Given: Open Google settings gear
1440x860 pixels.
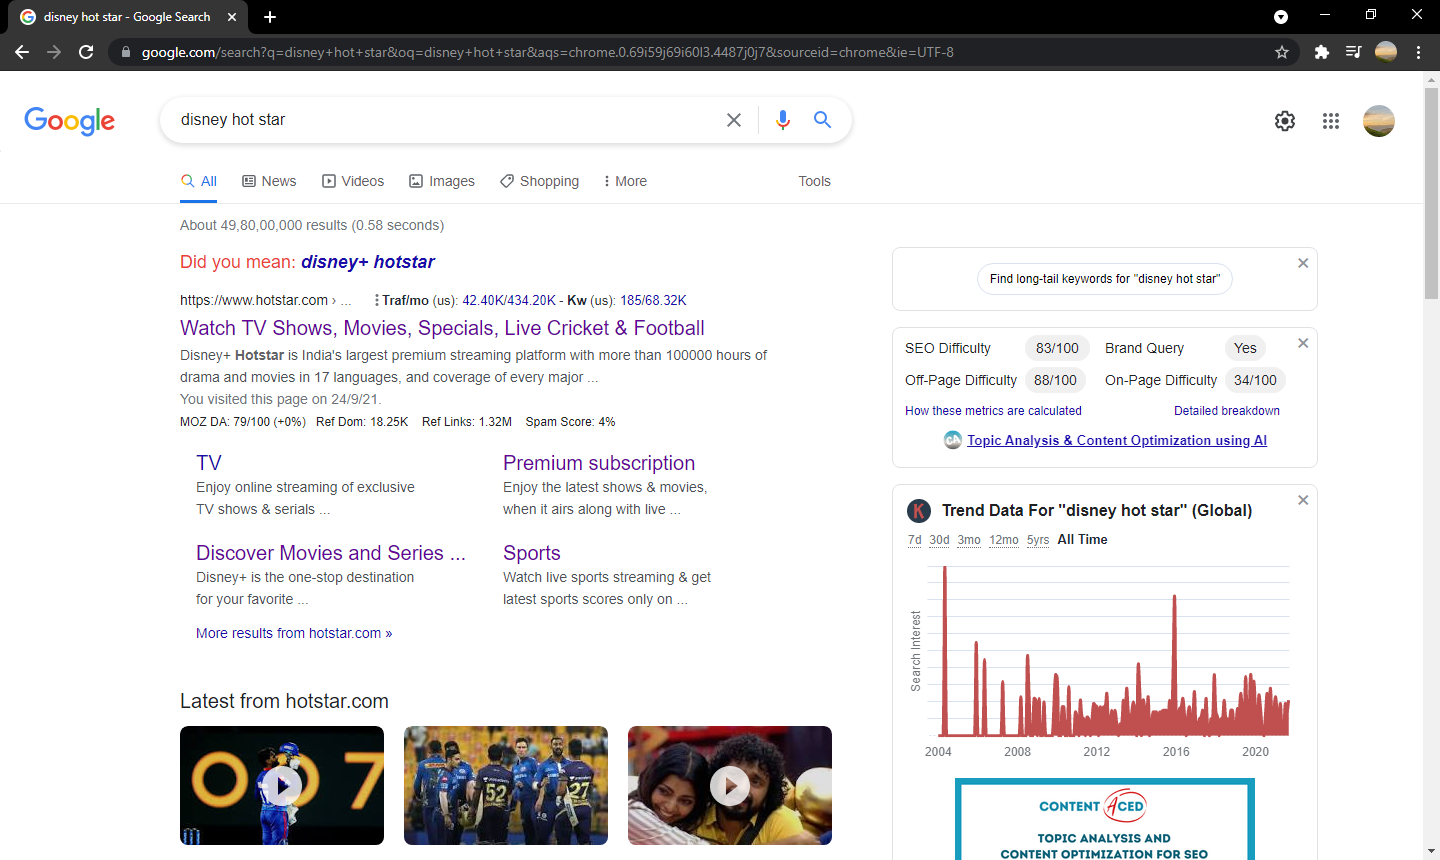Looking at the screenshot, I should (1285, 121).
